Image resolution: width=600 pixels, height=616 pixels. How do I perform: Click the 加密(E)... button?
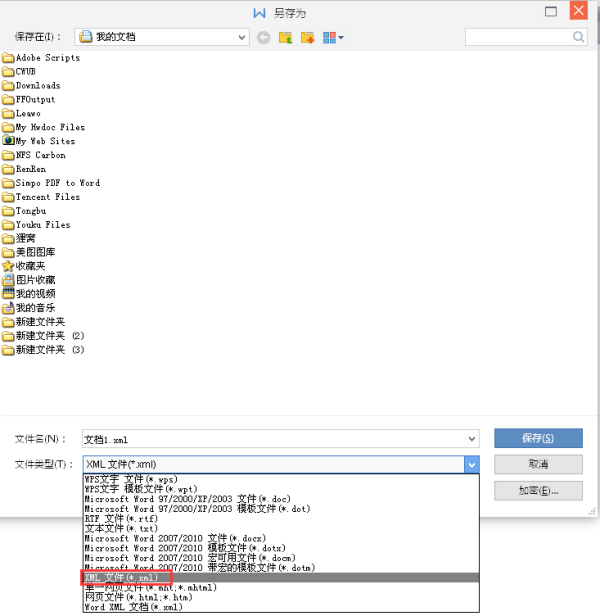coord(538,491)
